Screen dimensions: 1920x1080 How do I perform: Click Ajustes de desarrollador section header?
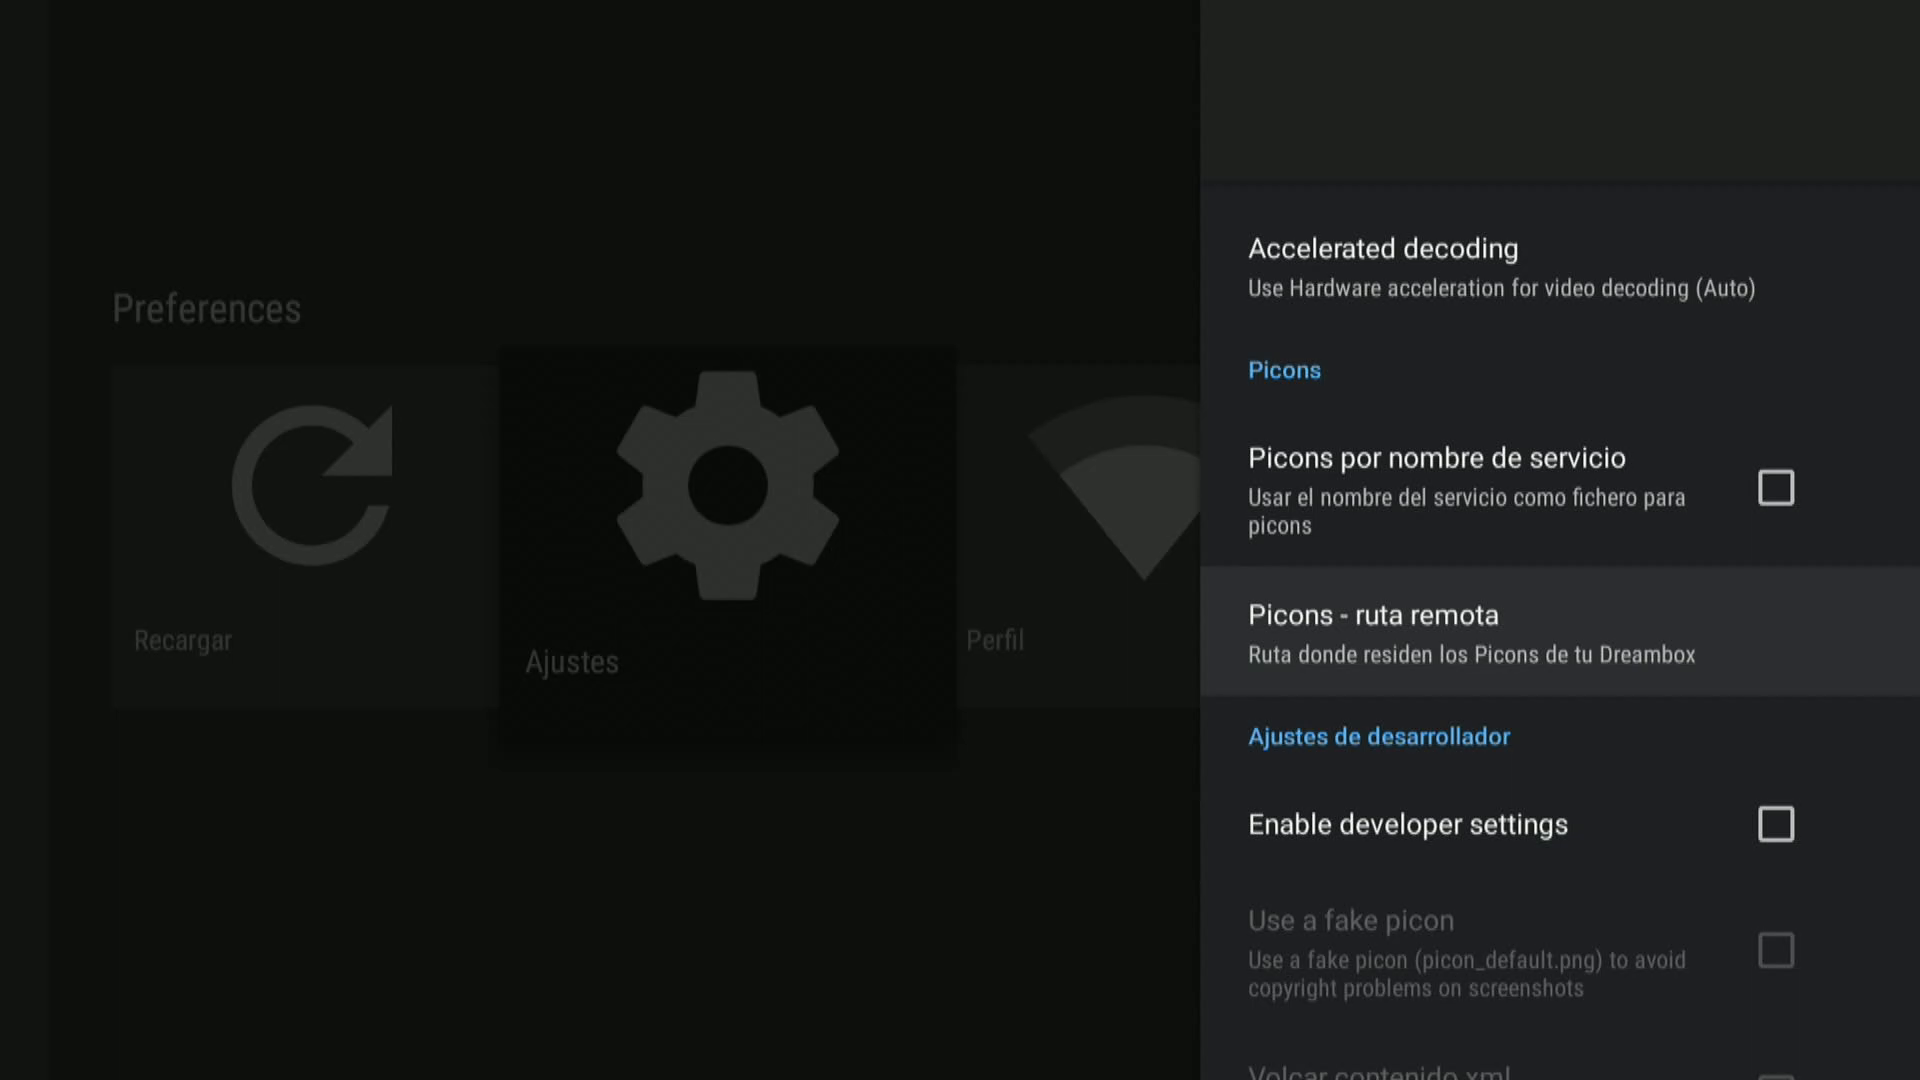point(1379,737)
